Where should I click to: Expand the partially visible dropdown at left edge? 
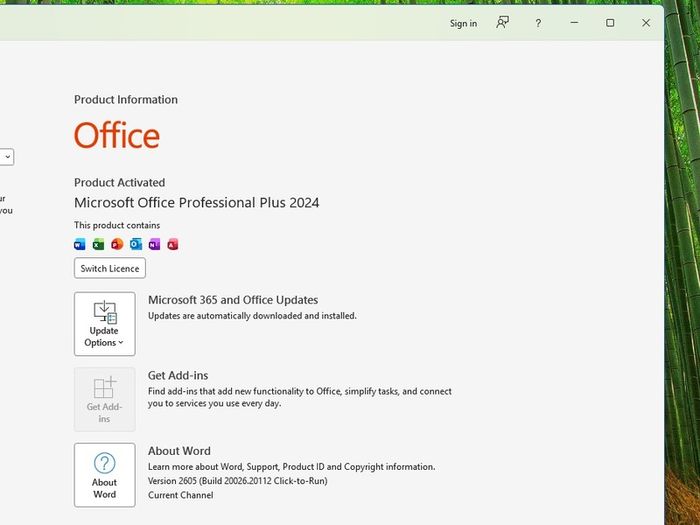(x=7, y=157)
